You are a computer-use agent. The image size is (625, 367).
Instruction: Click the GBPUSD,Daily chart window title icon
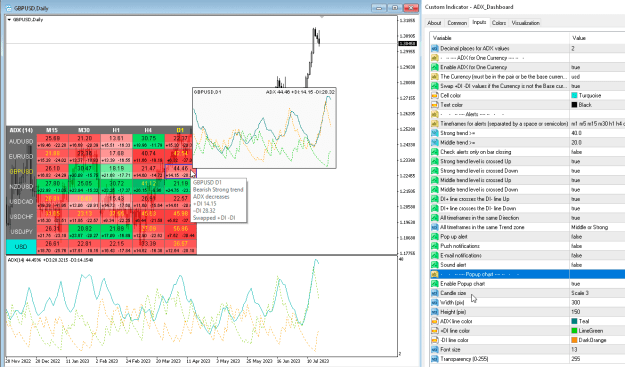8,8
